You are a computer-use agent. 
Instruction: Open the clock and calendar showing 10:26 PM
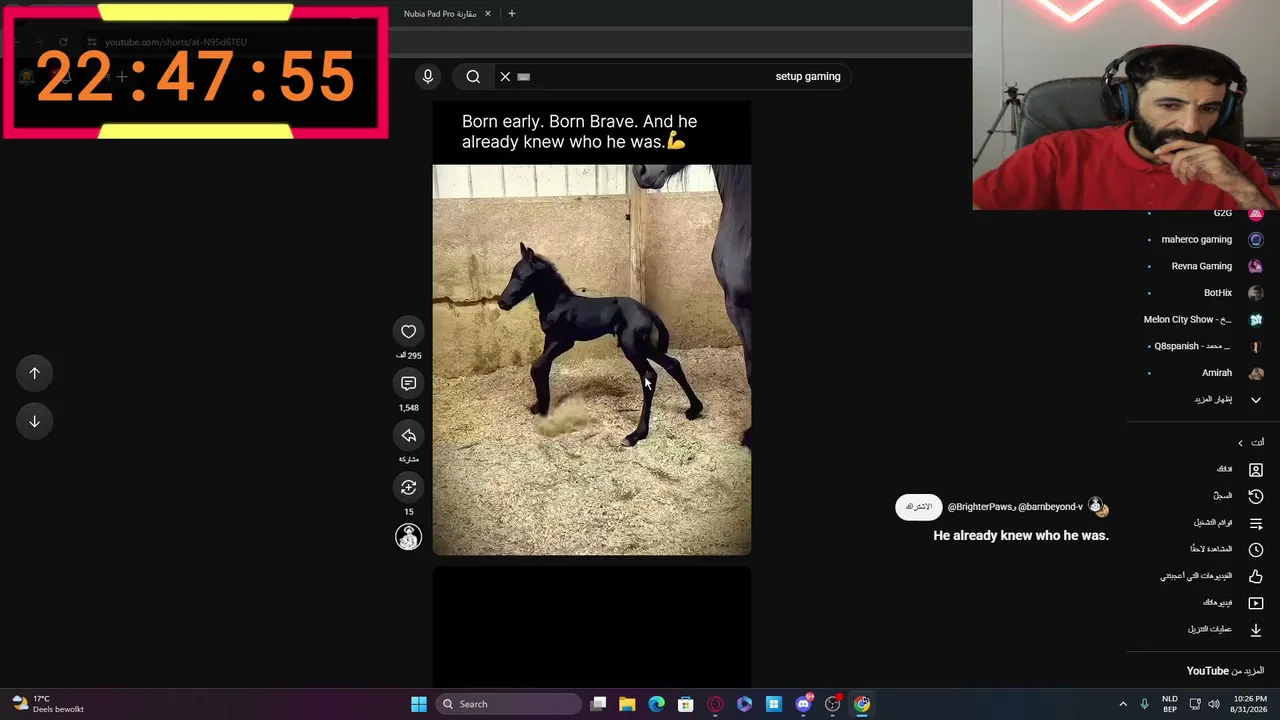[1250, 704]
